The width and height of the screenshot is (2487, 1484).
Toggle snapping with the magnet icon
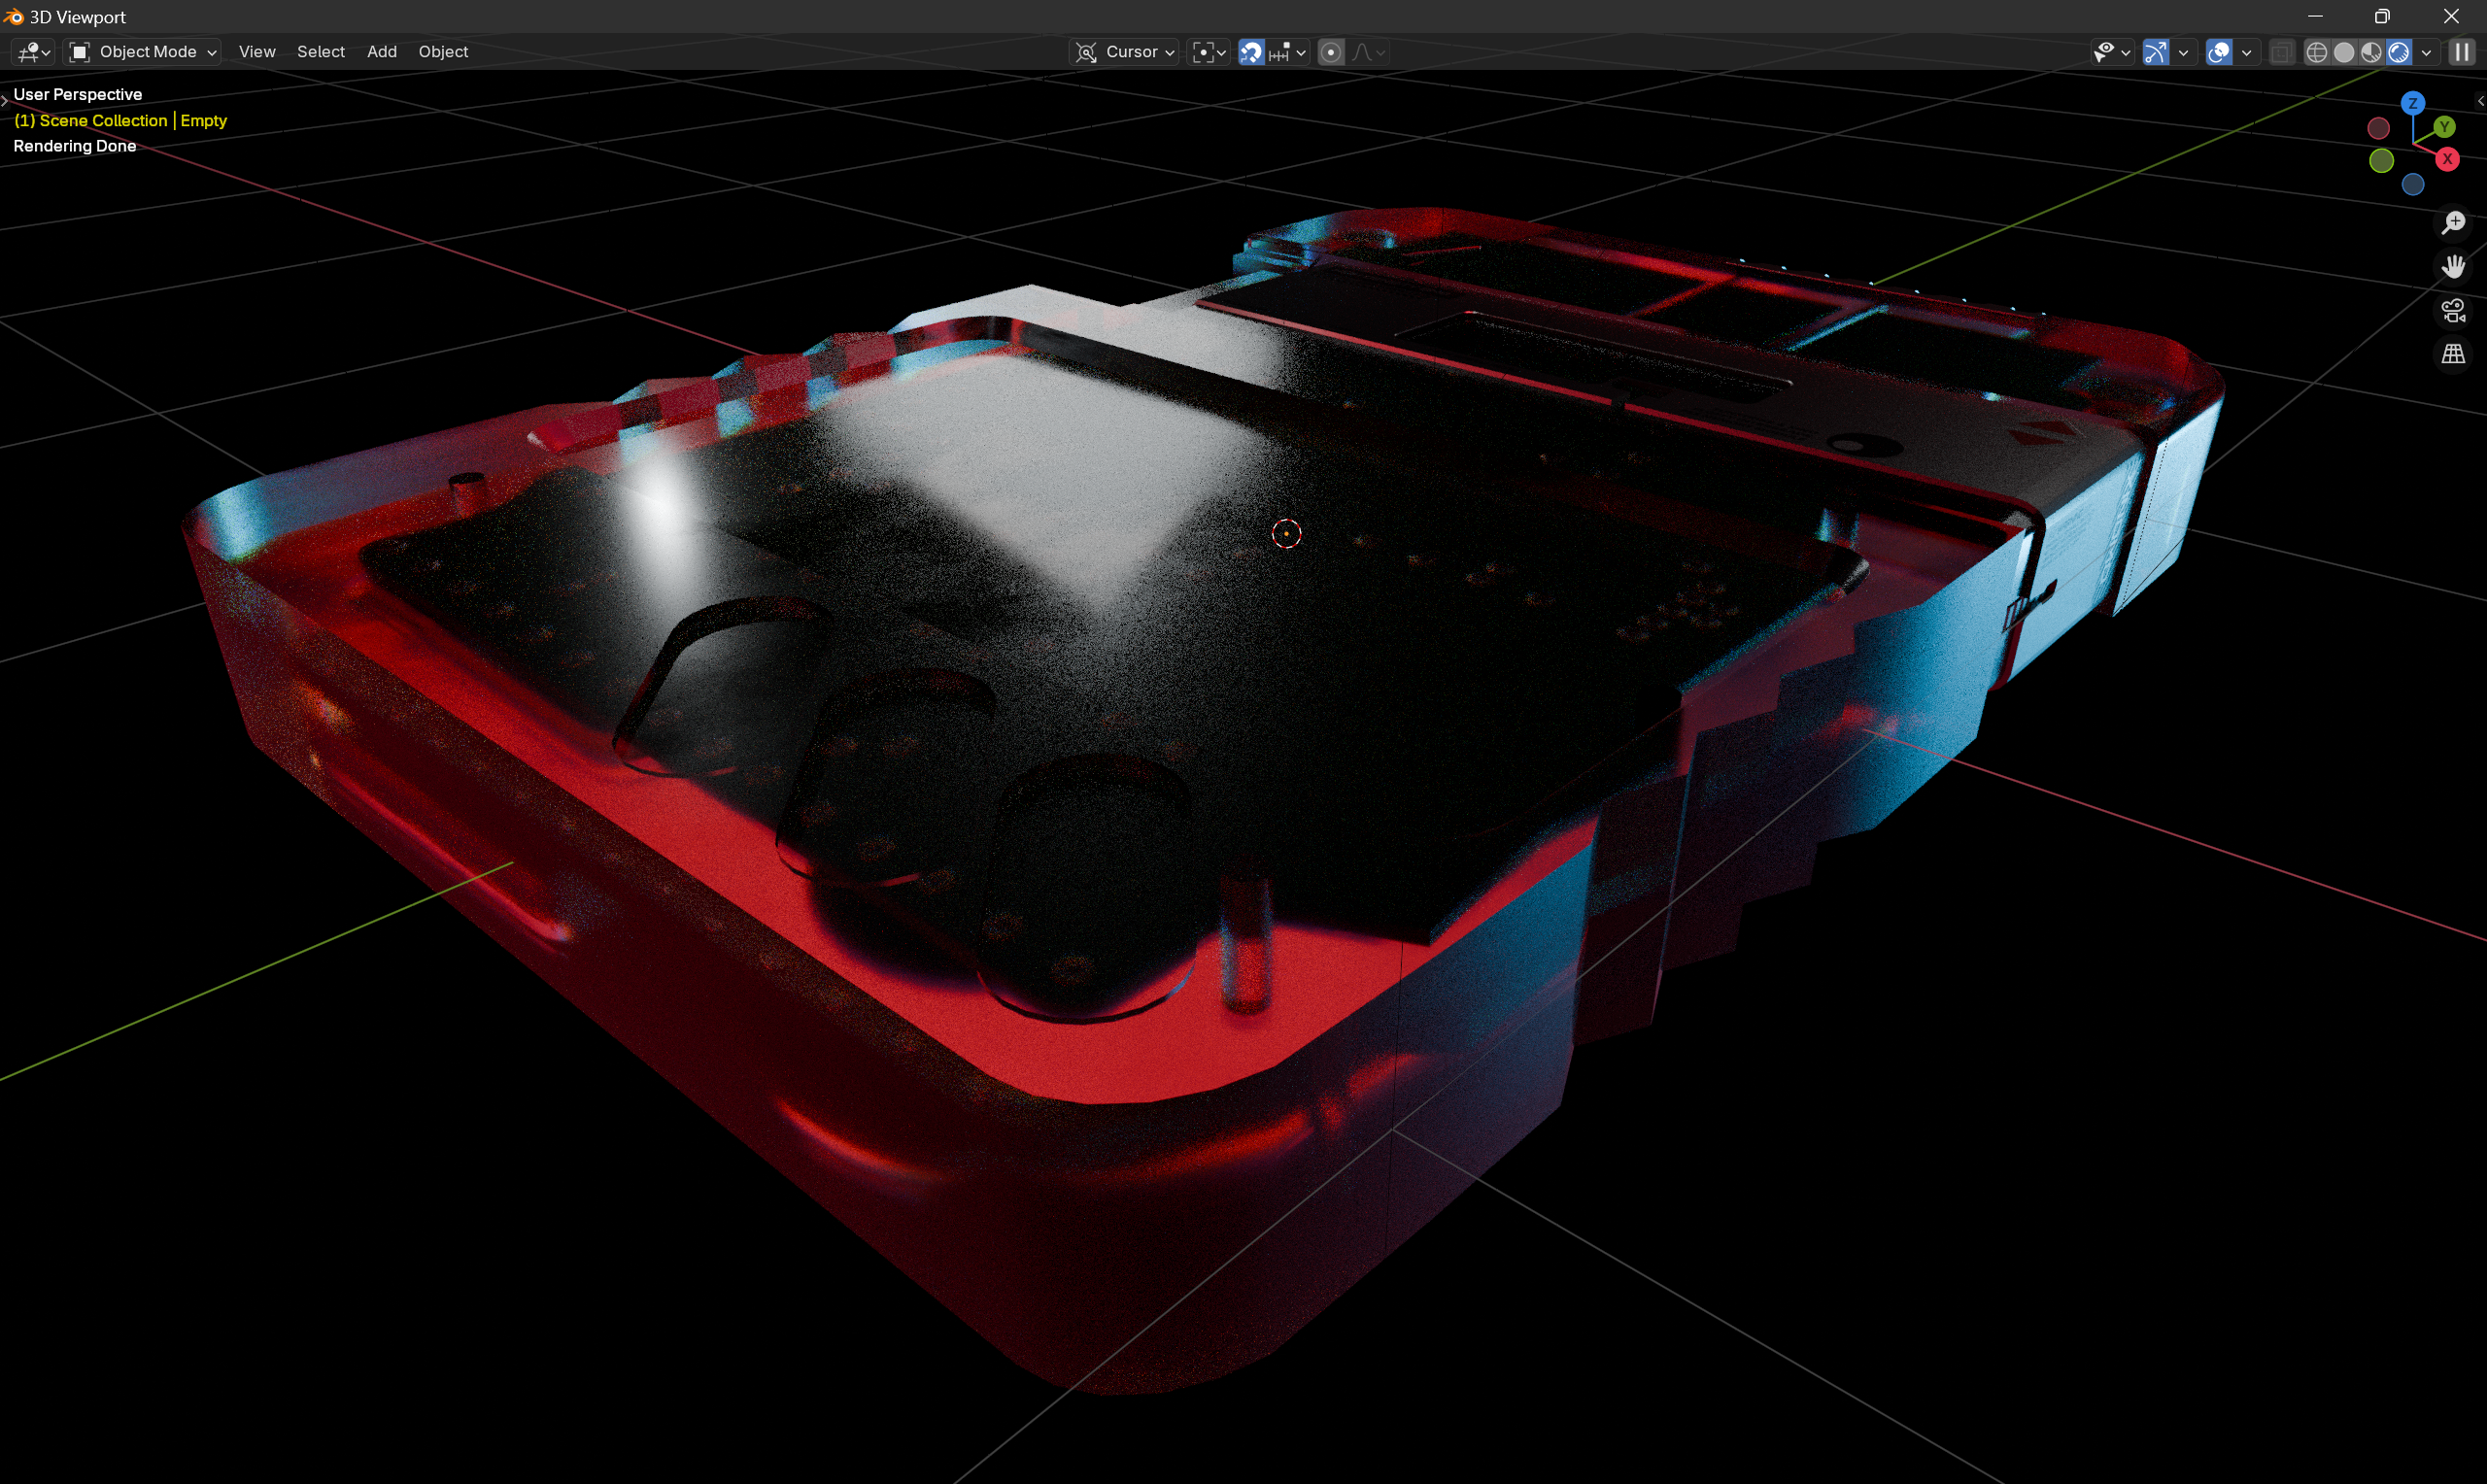[1251, 52]
